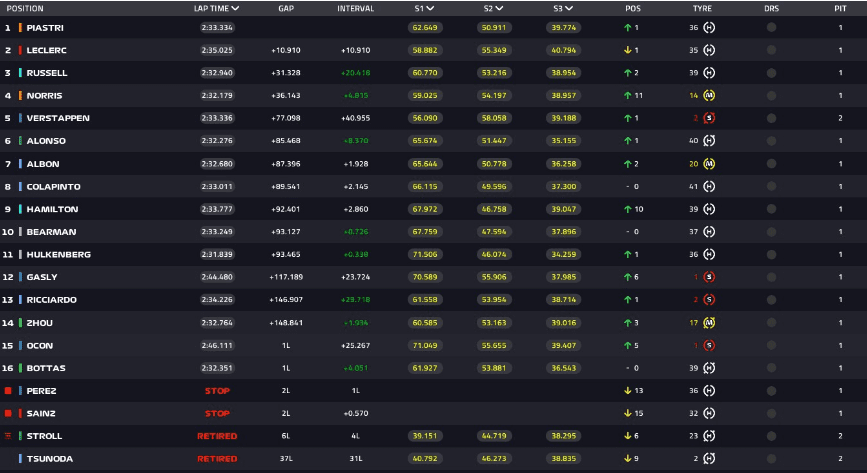Click Hulkenberg's hard tyre icon

(x=709, y=254)
